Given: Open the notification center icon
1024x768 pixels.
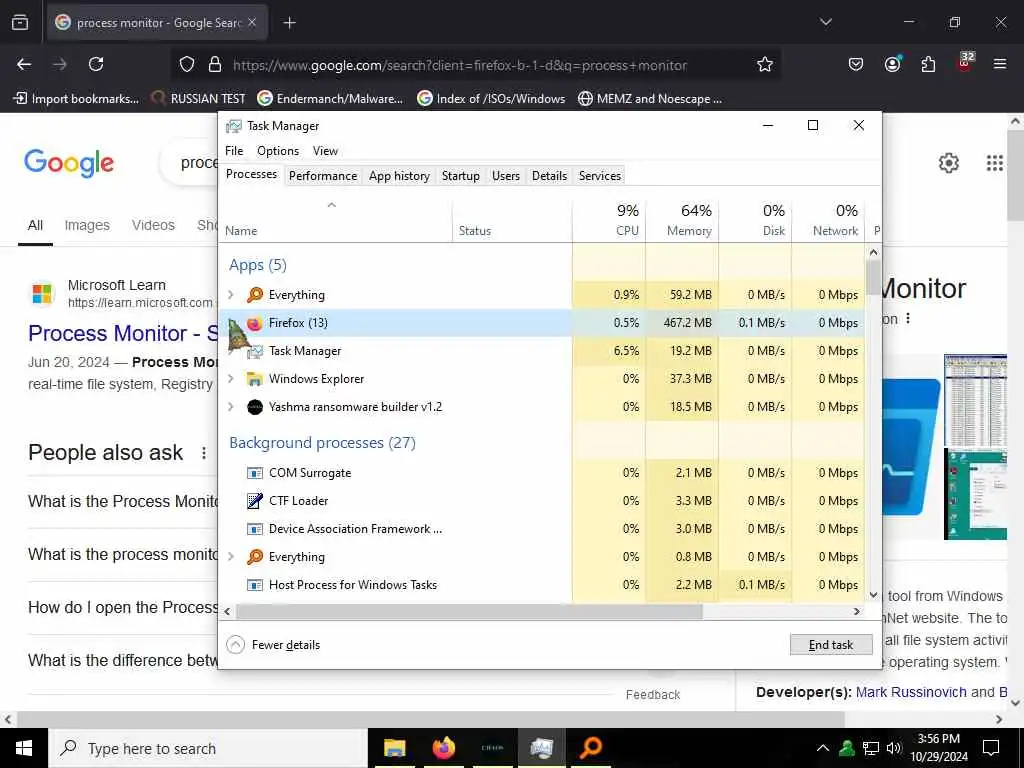Looking at the screenshot, I should tap(991, 748).
